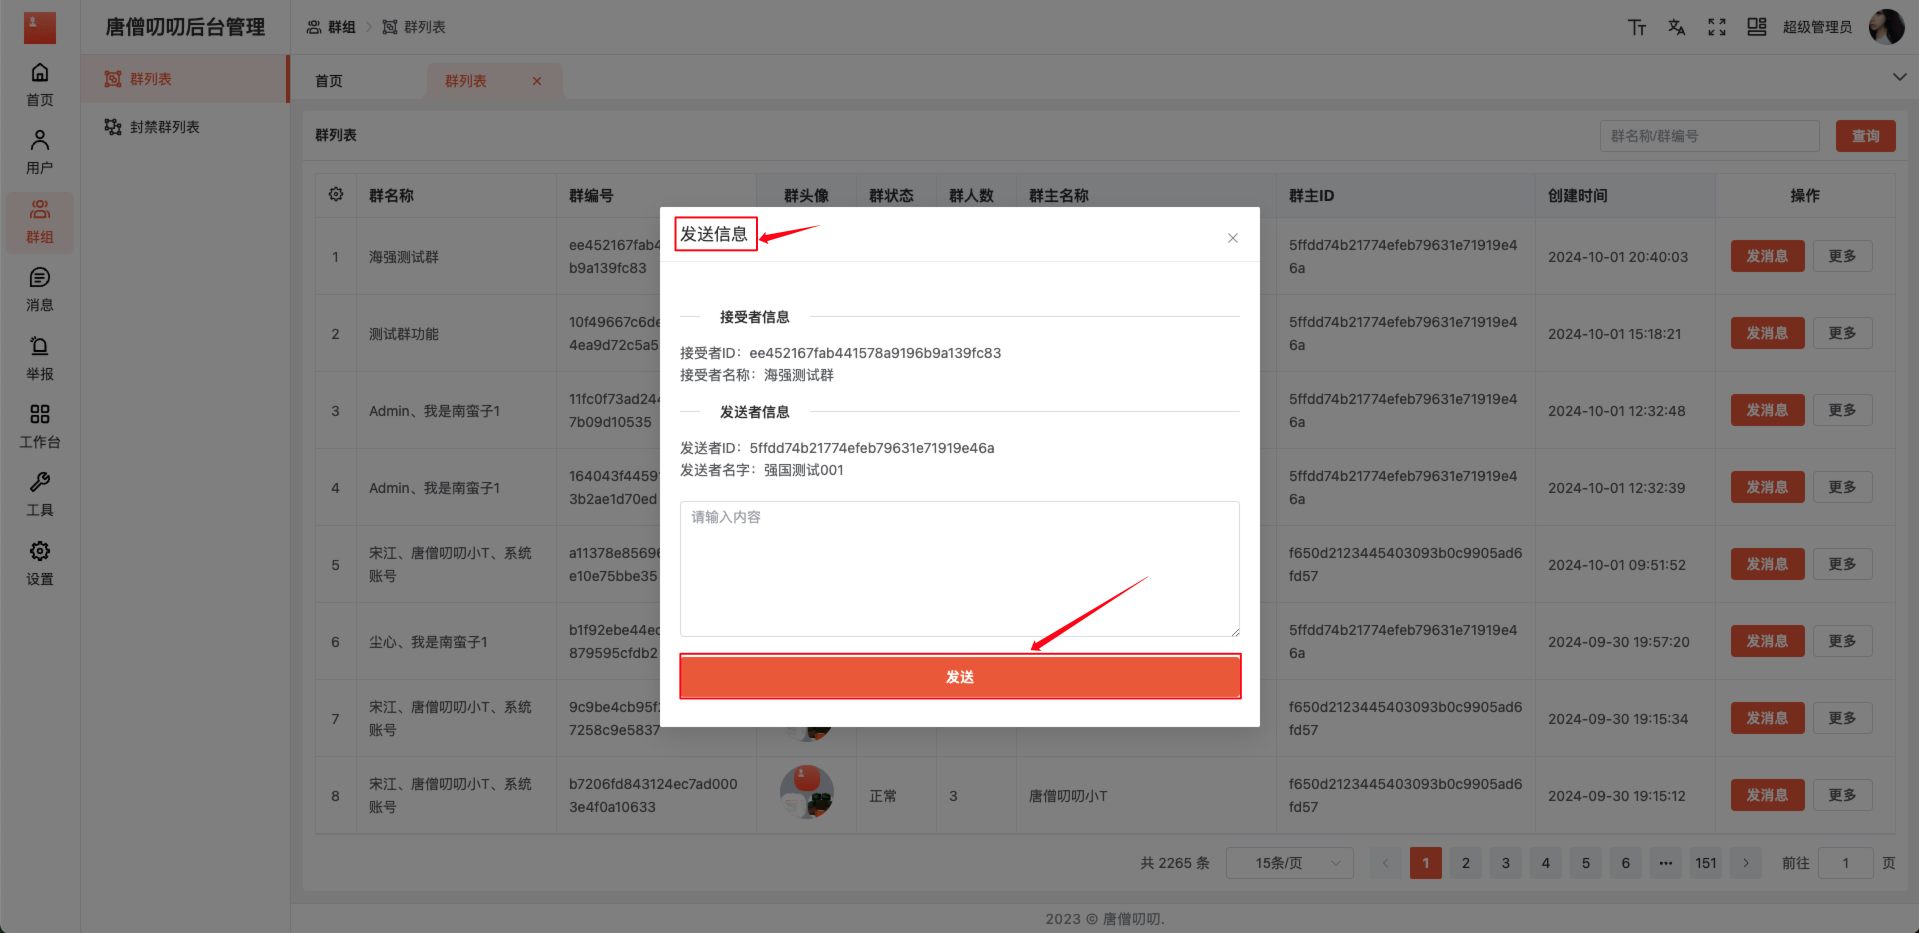Click the 发送 button in the dialog
1919x933 pixels.
click(959, 676)
